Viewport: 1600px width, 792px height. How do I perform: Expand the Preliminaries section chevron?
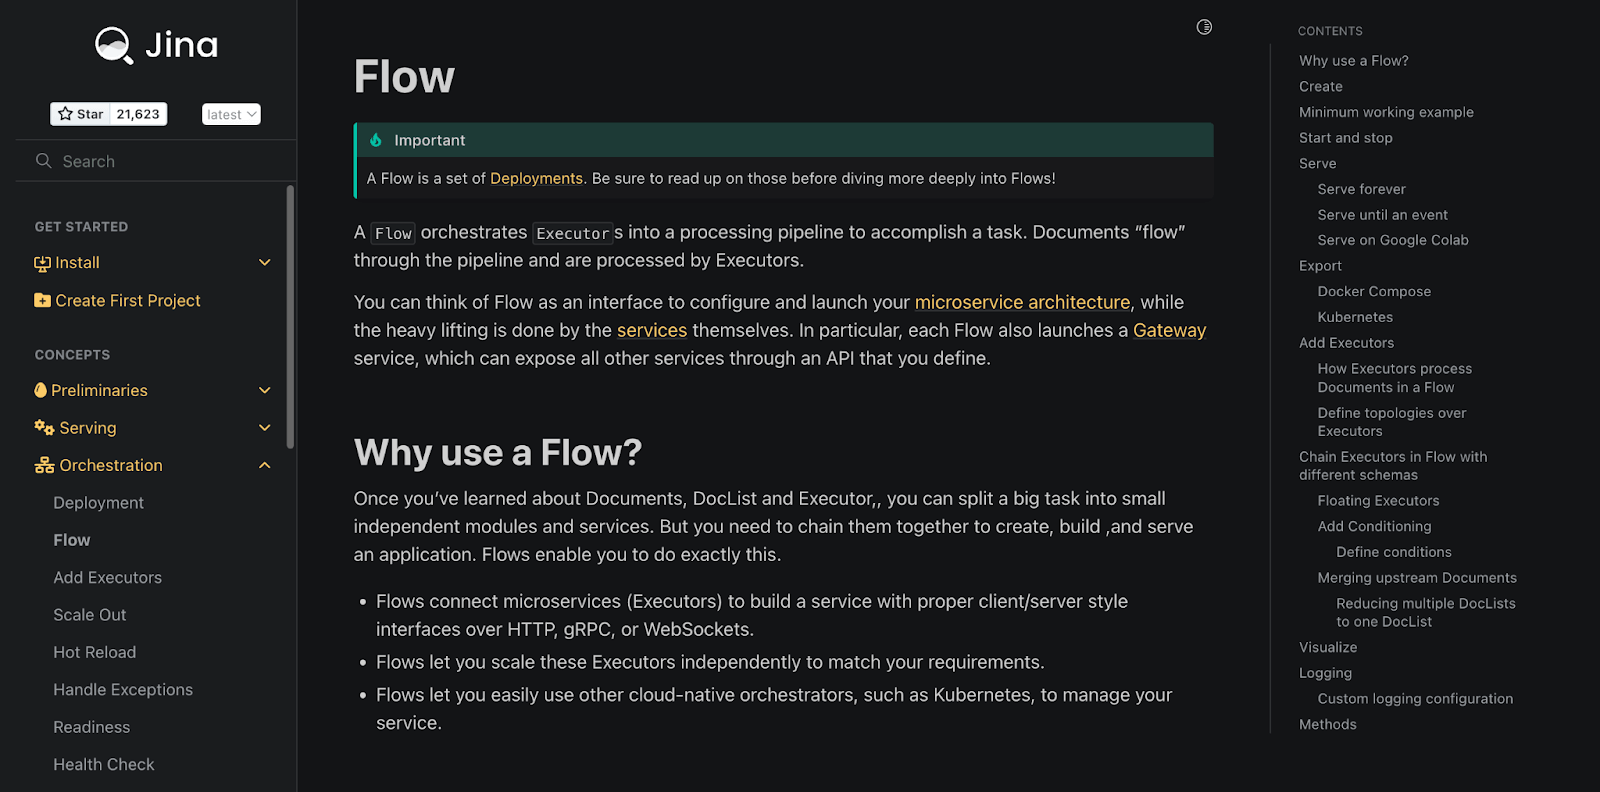265,390
